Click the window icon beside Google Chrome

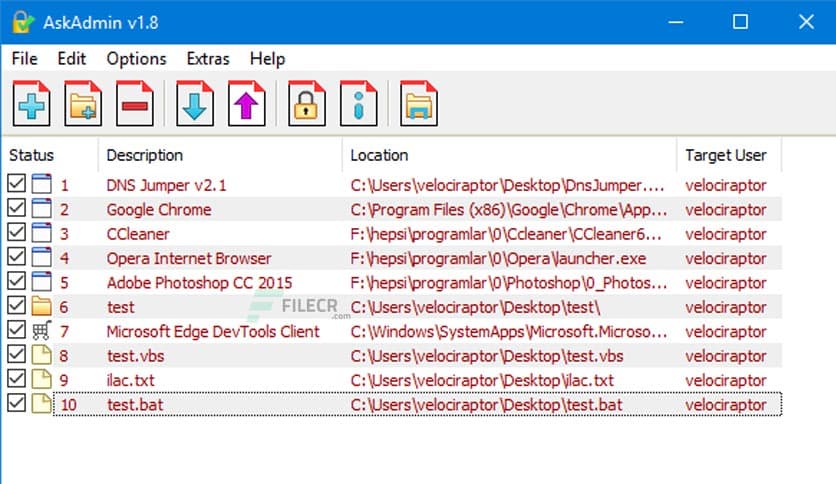coord(42,208)
